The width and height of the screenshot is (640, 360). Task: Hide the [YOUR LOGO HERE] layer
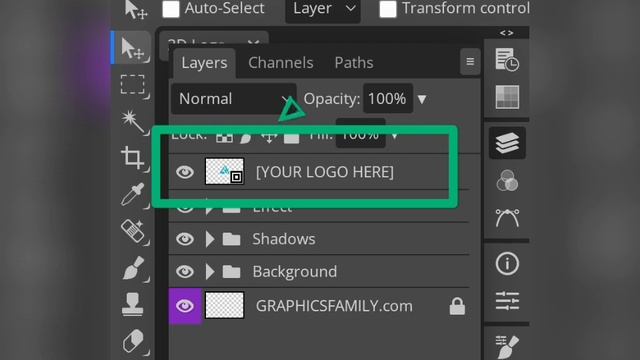click(x=185, y=172)
